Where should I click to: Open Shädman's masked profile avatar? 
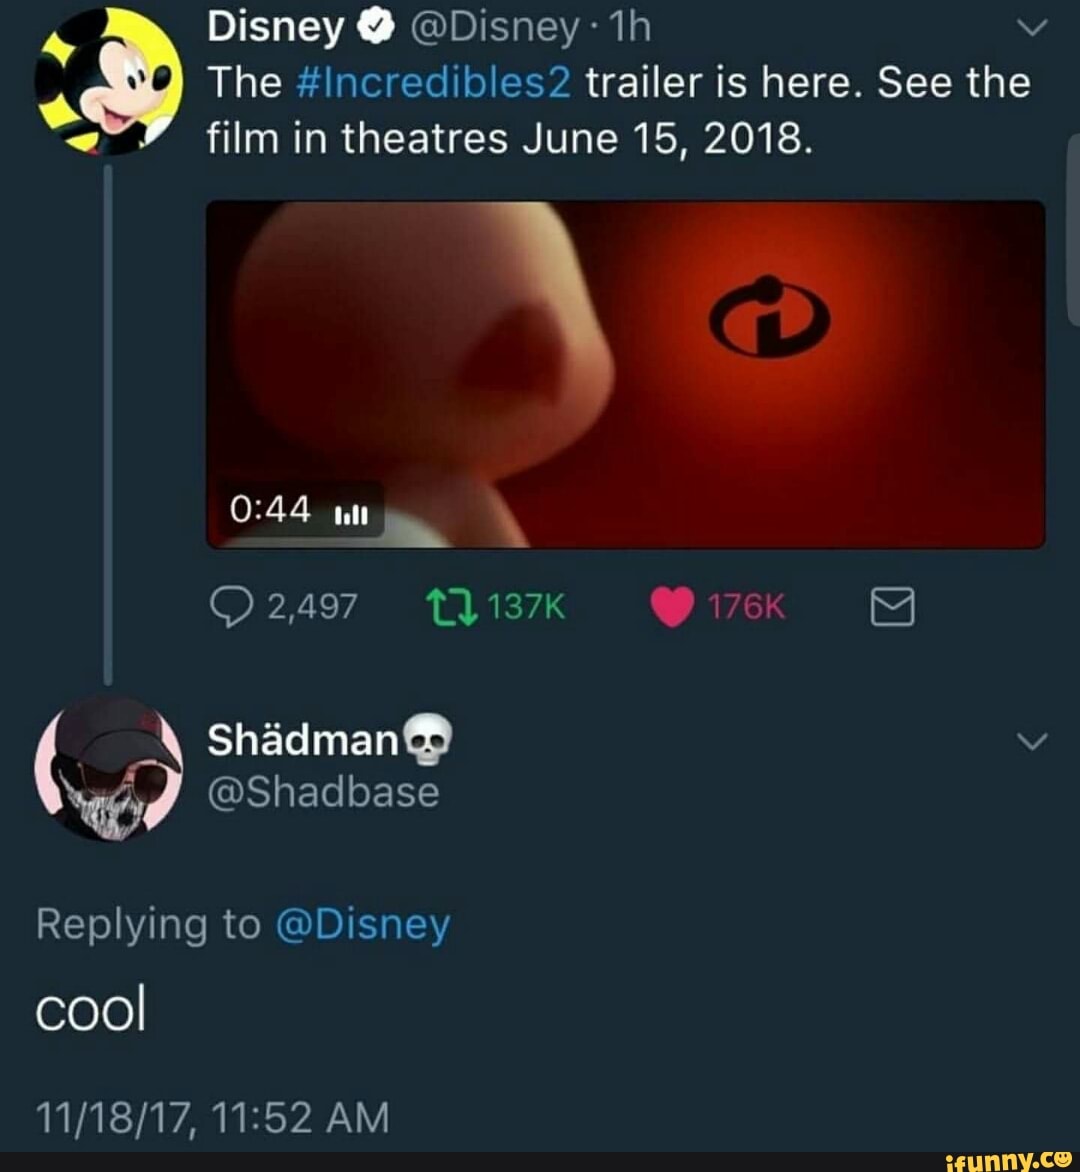pos(108,769)
